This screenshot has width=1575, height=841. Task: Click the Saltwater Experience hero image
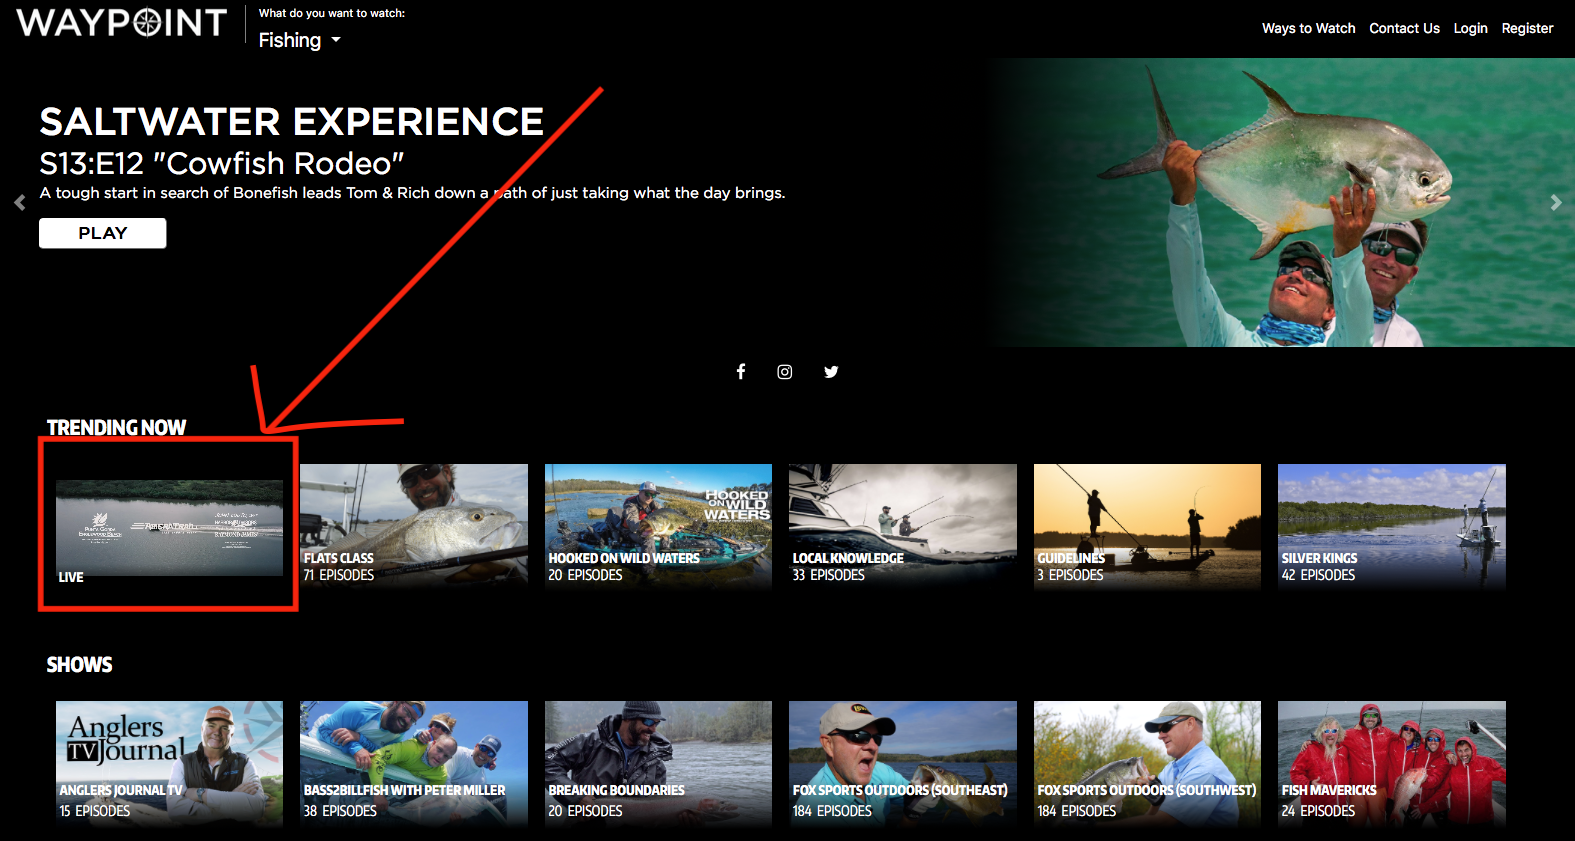[1280, 202]
